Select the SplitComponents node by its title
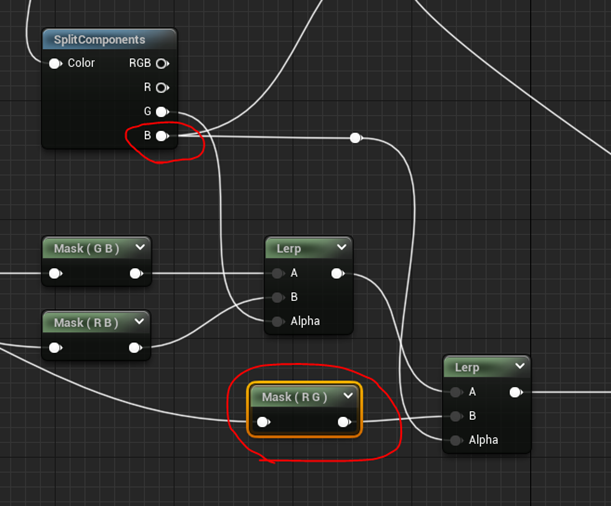 [99, 40]
